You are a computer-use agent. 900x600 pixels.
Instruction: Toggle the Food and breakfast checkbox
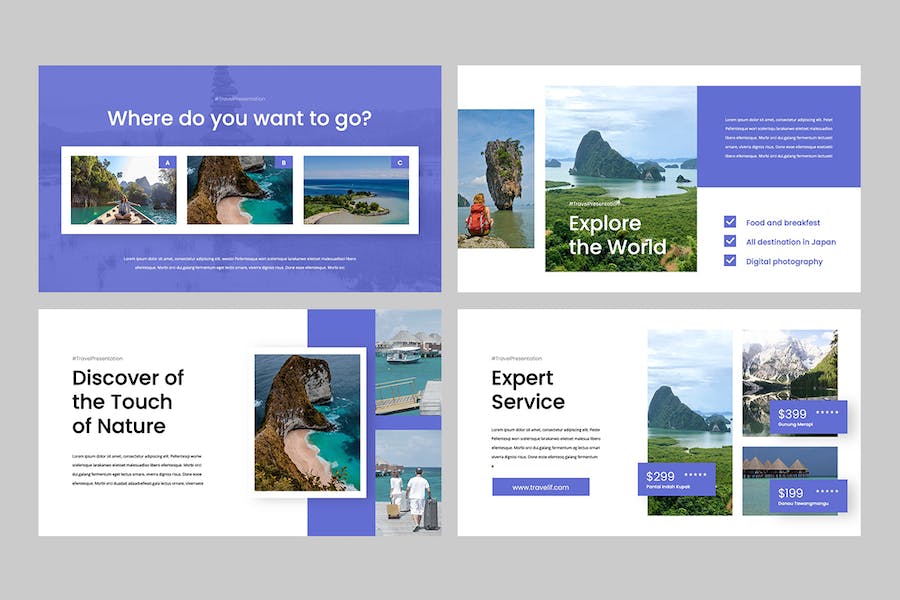coord(730,222)
